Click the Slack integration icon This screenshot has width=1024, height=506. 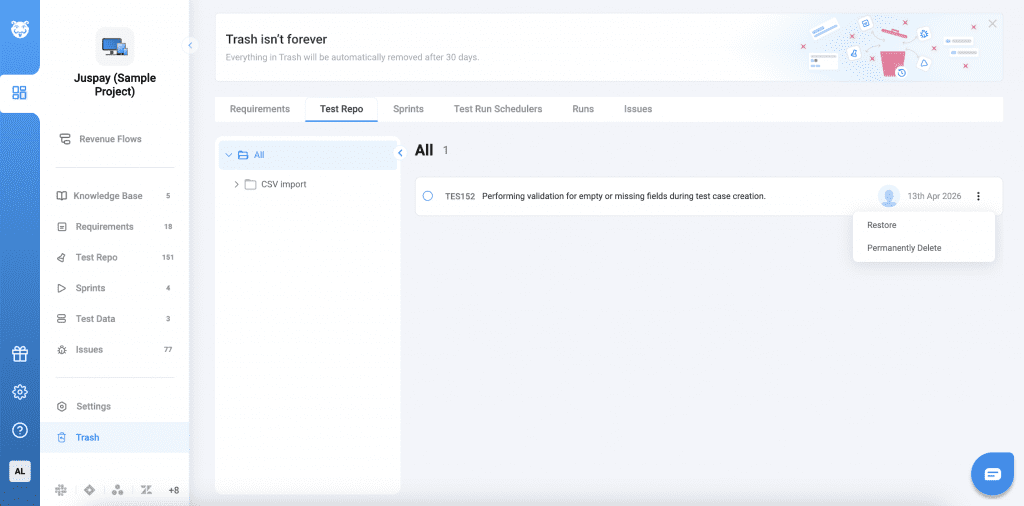tap(61, 490)
